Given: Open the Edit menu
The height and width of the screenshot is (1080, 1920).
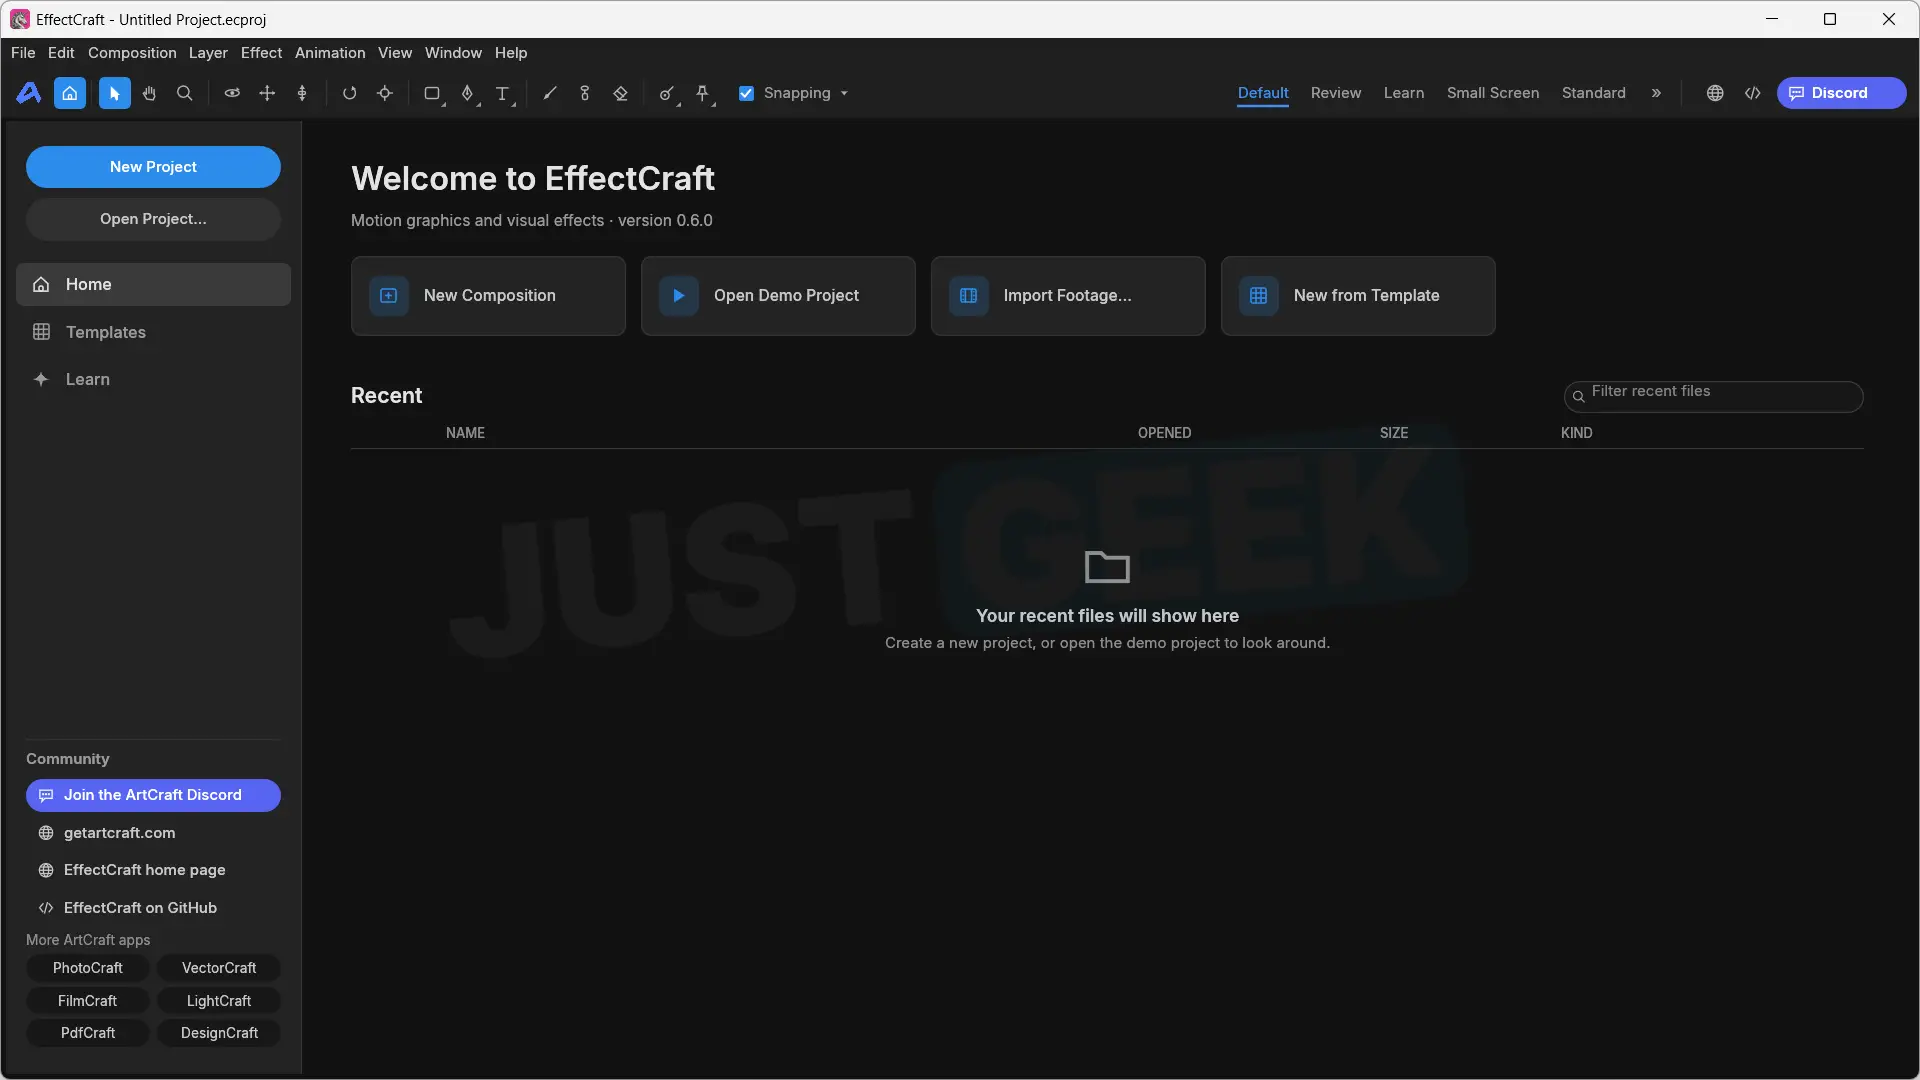Looking at the screenshot, I should (61, 53).
